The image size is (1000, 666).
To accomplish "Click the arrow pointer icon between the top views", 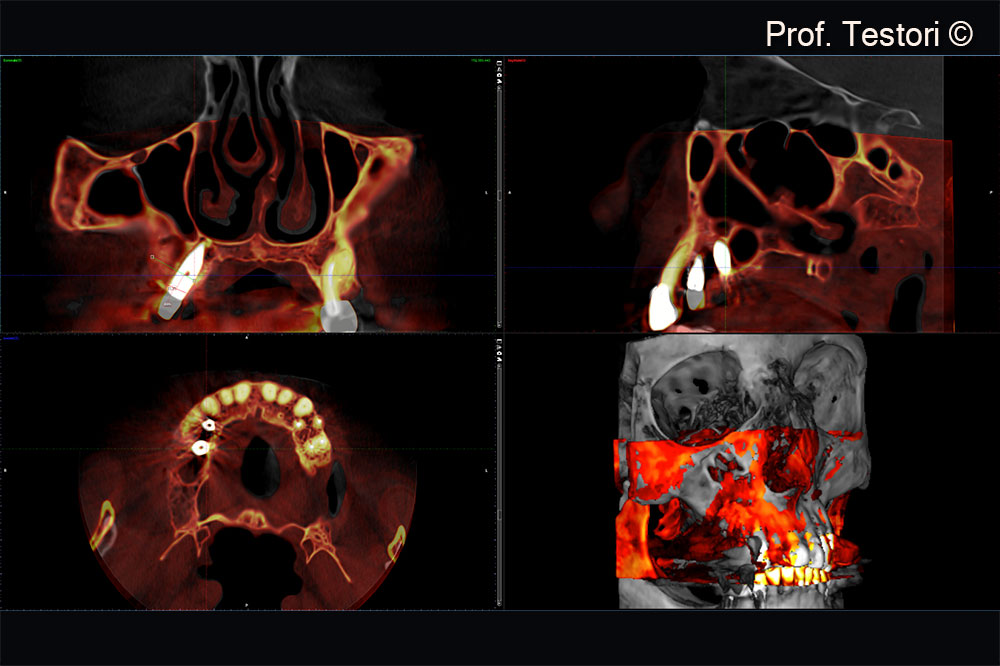I will tap(499, 81).
